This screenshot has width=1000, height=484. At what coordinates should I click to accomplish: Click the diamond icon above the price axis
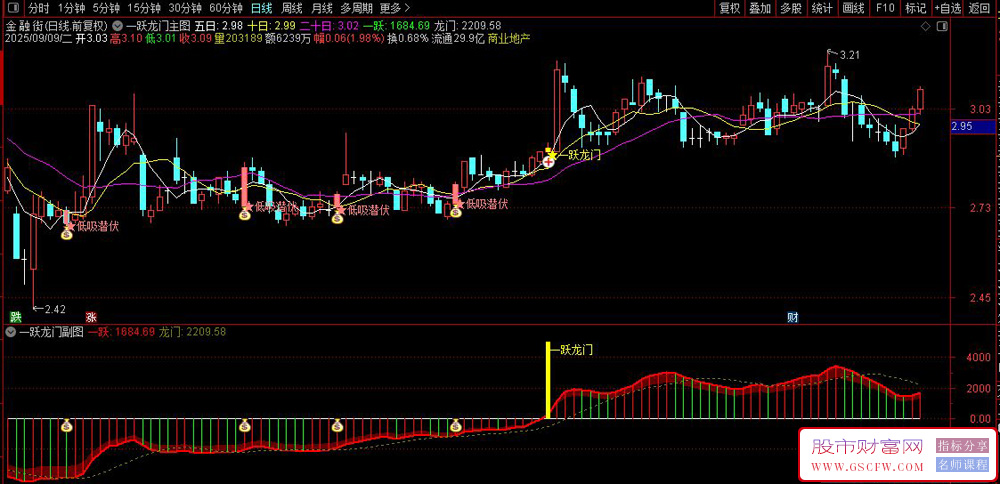[x=925, y=26]
